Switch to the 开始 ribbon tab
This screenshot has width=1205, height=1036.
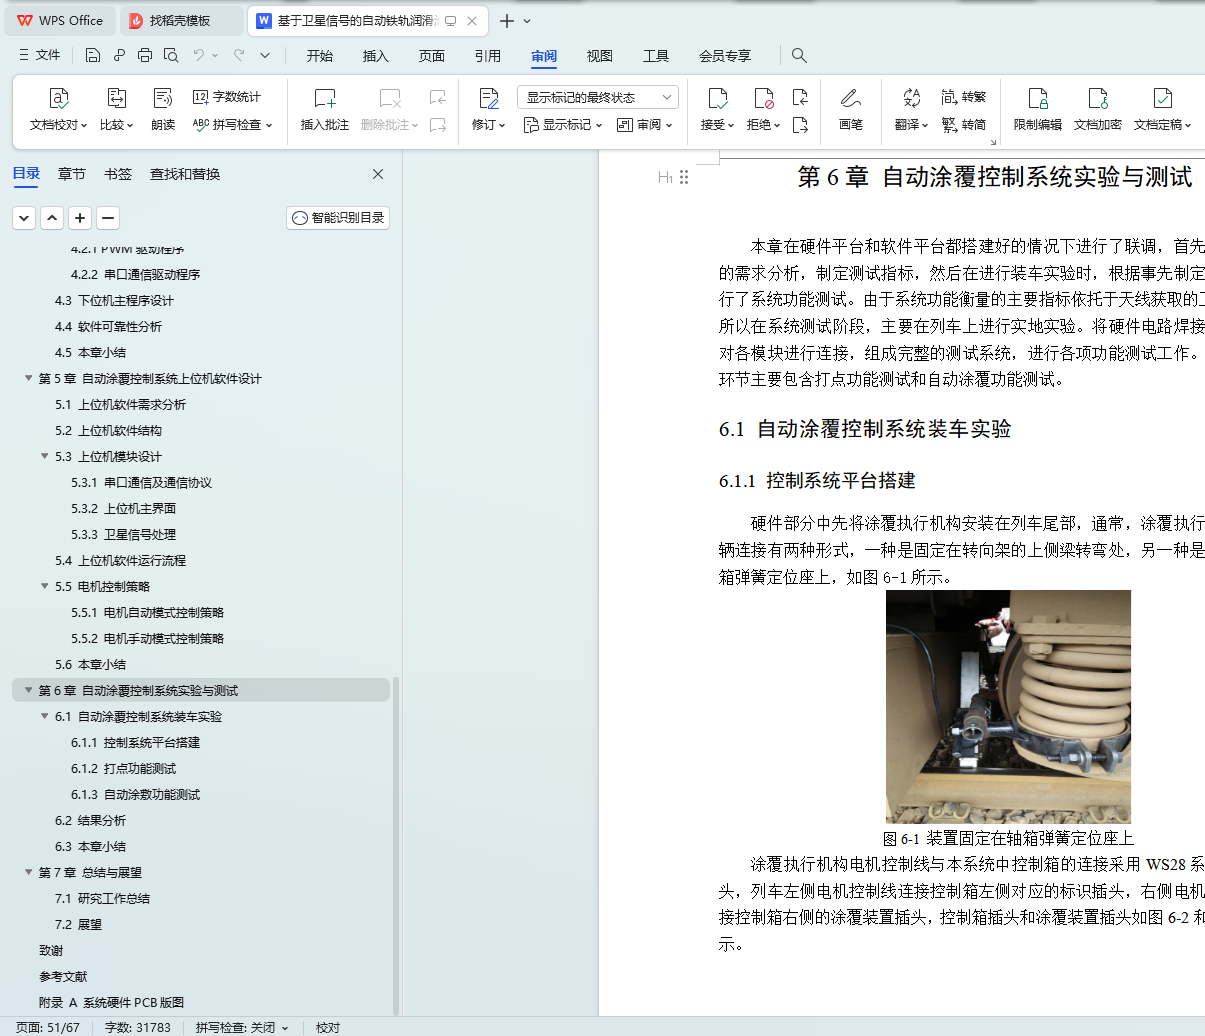pos(320,56)
